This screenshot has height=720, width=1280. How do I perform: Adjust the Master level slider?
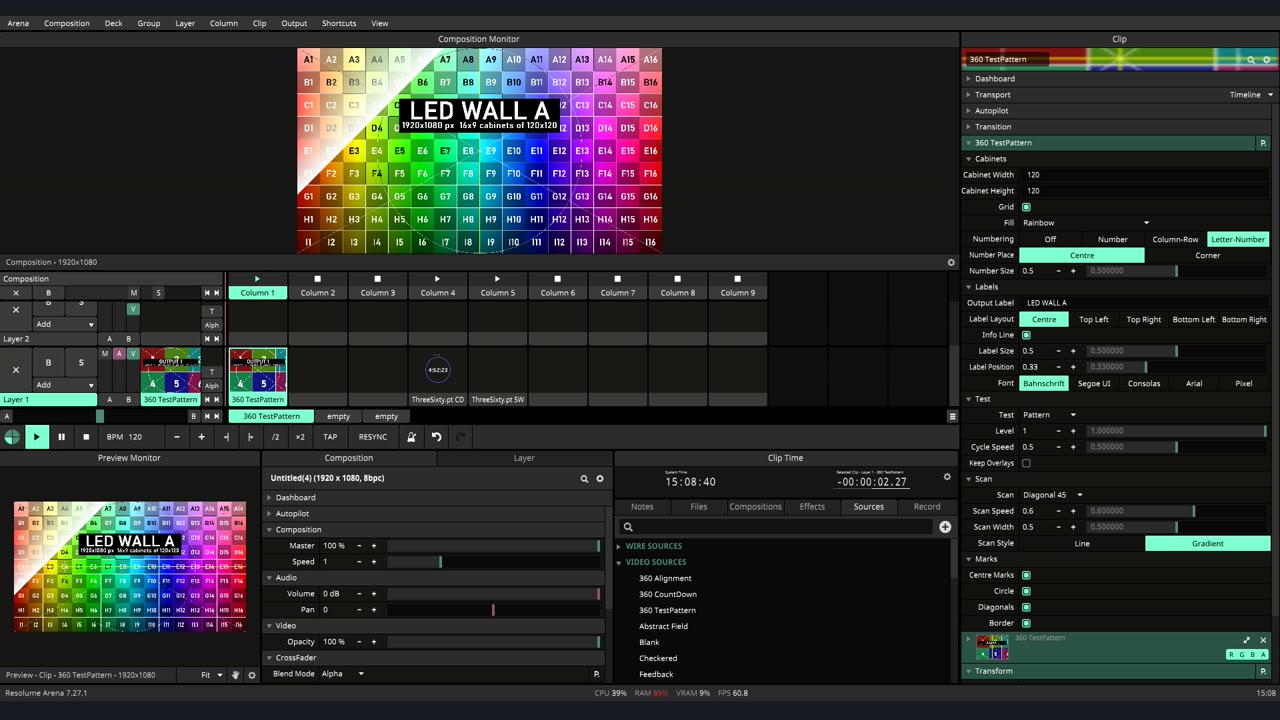[493, 546]
